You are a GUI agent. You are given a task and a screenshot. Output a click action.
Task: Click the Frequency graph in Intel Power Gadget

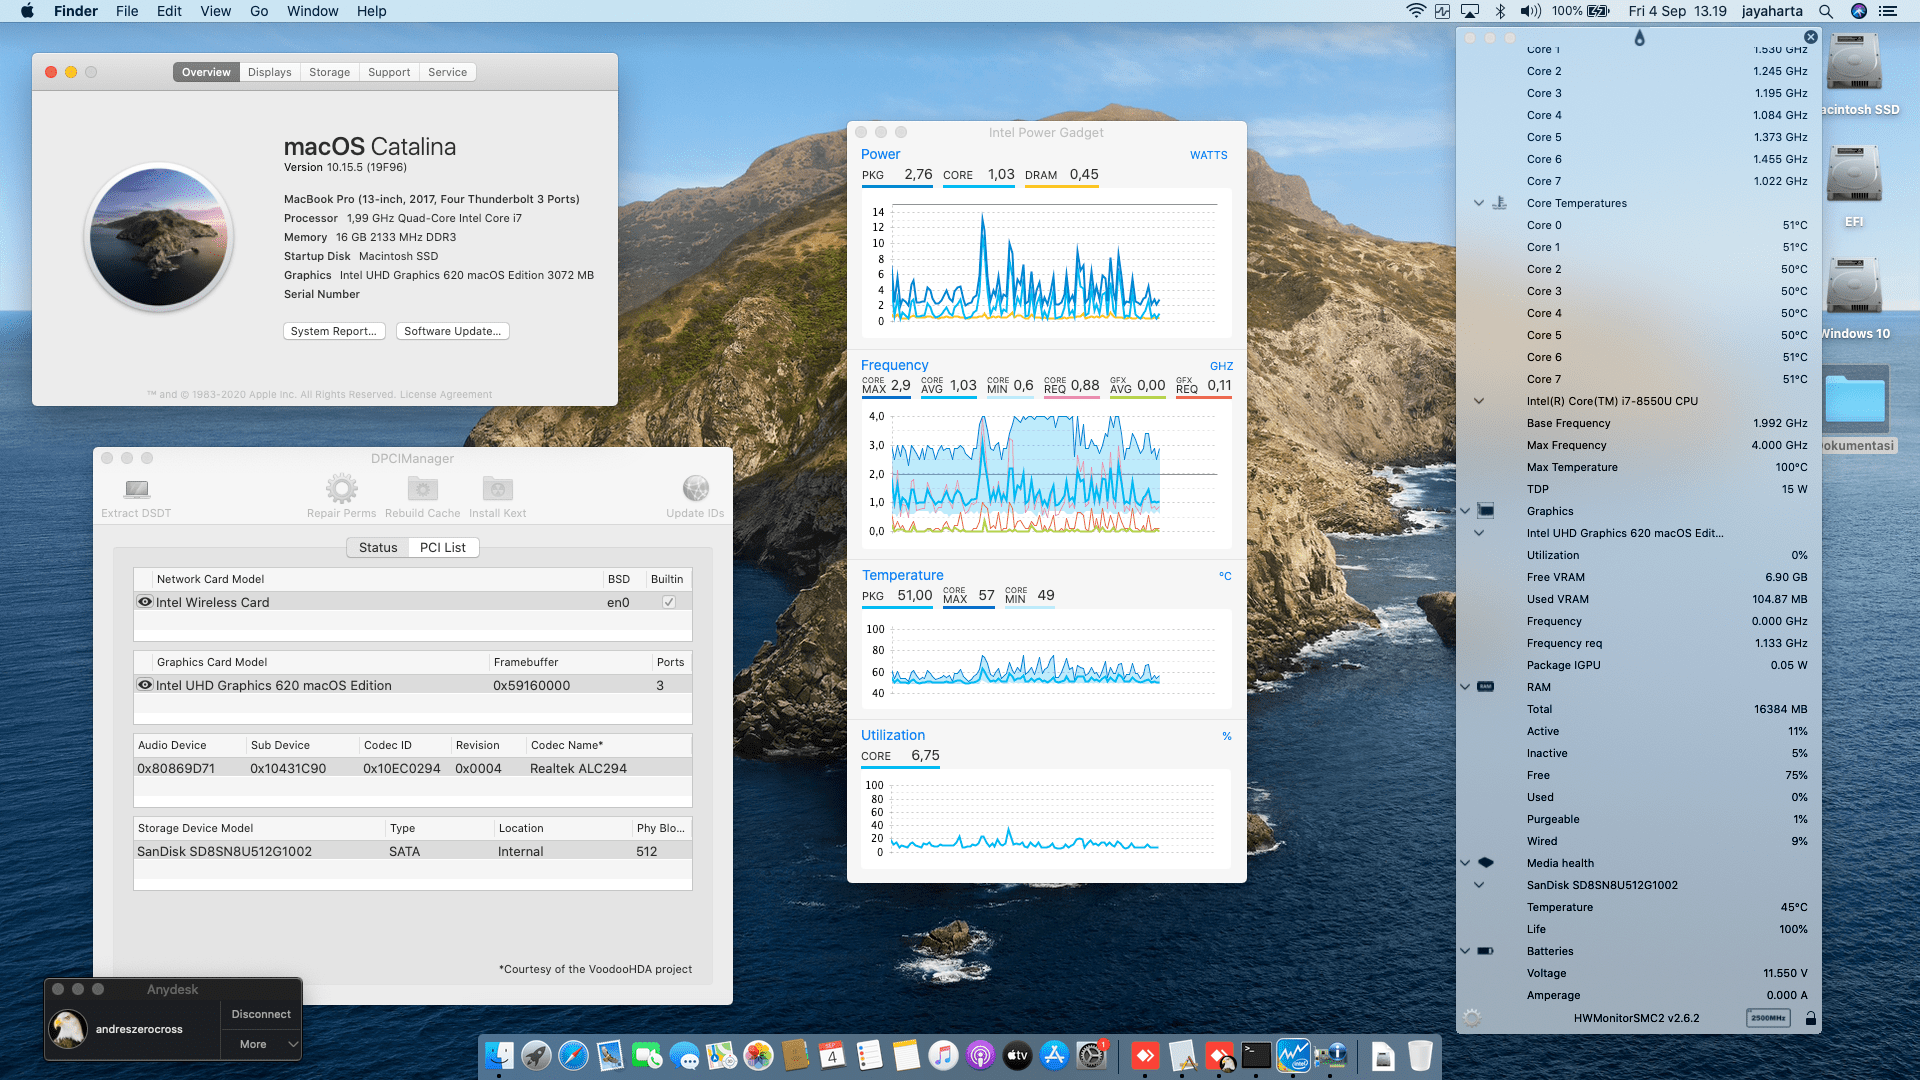pos(1047,475)
